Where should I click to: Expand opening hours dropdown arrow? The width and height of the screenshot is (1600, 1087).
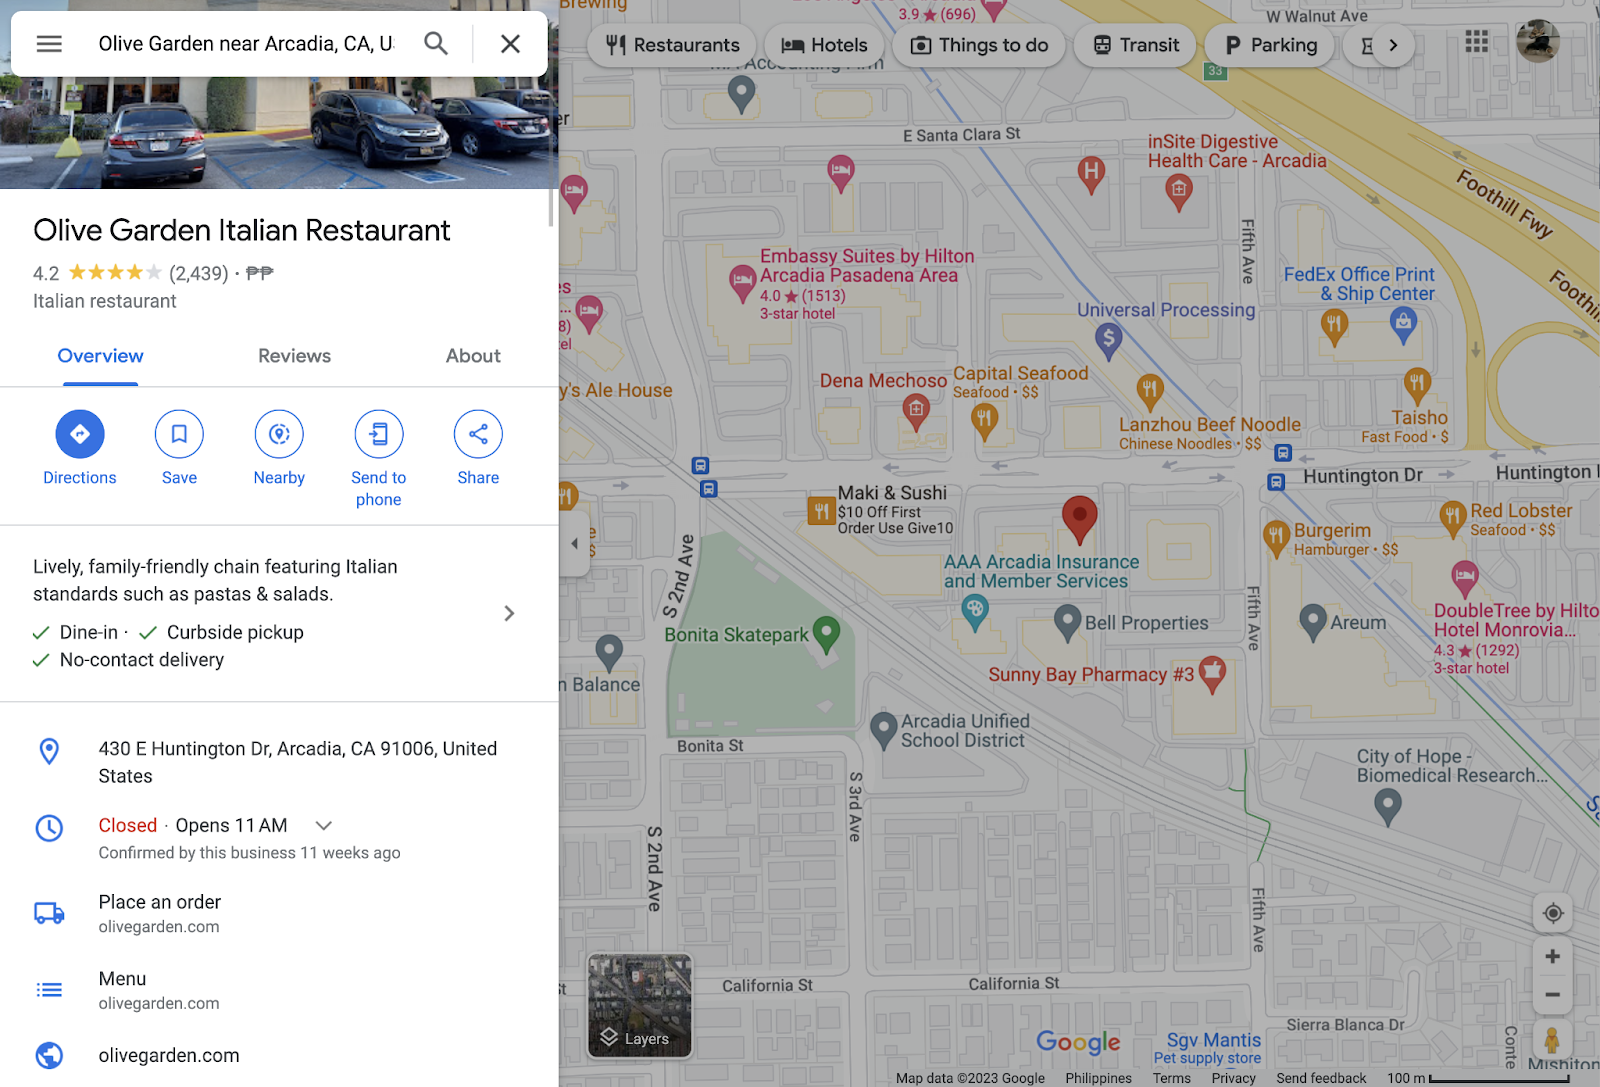coord(323,826)
